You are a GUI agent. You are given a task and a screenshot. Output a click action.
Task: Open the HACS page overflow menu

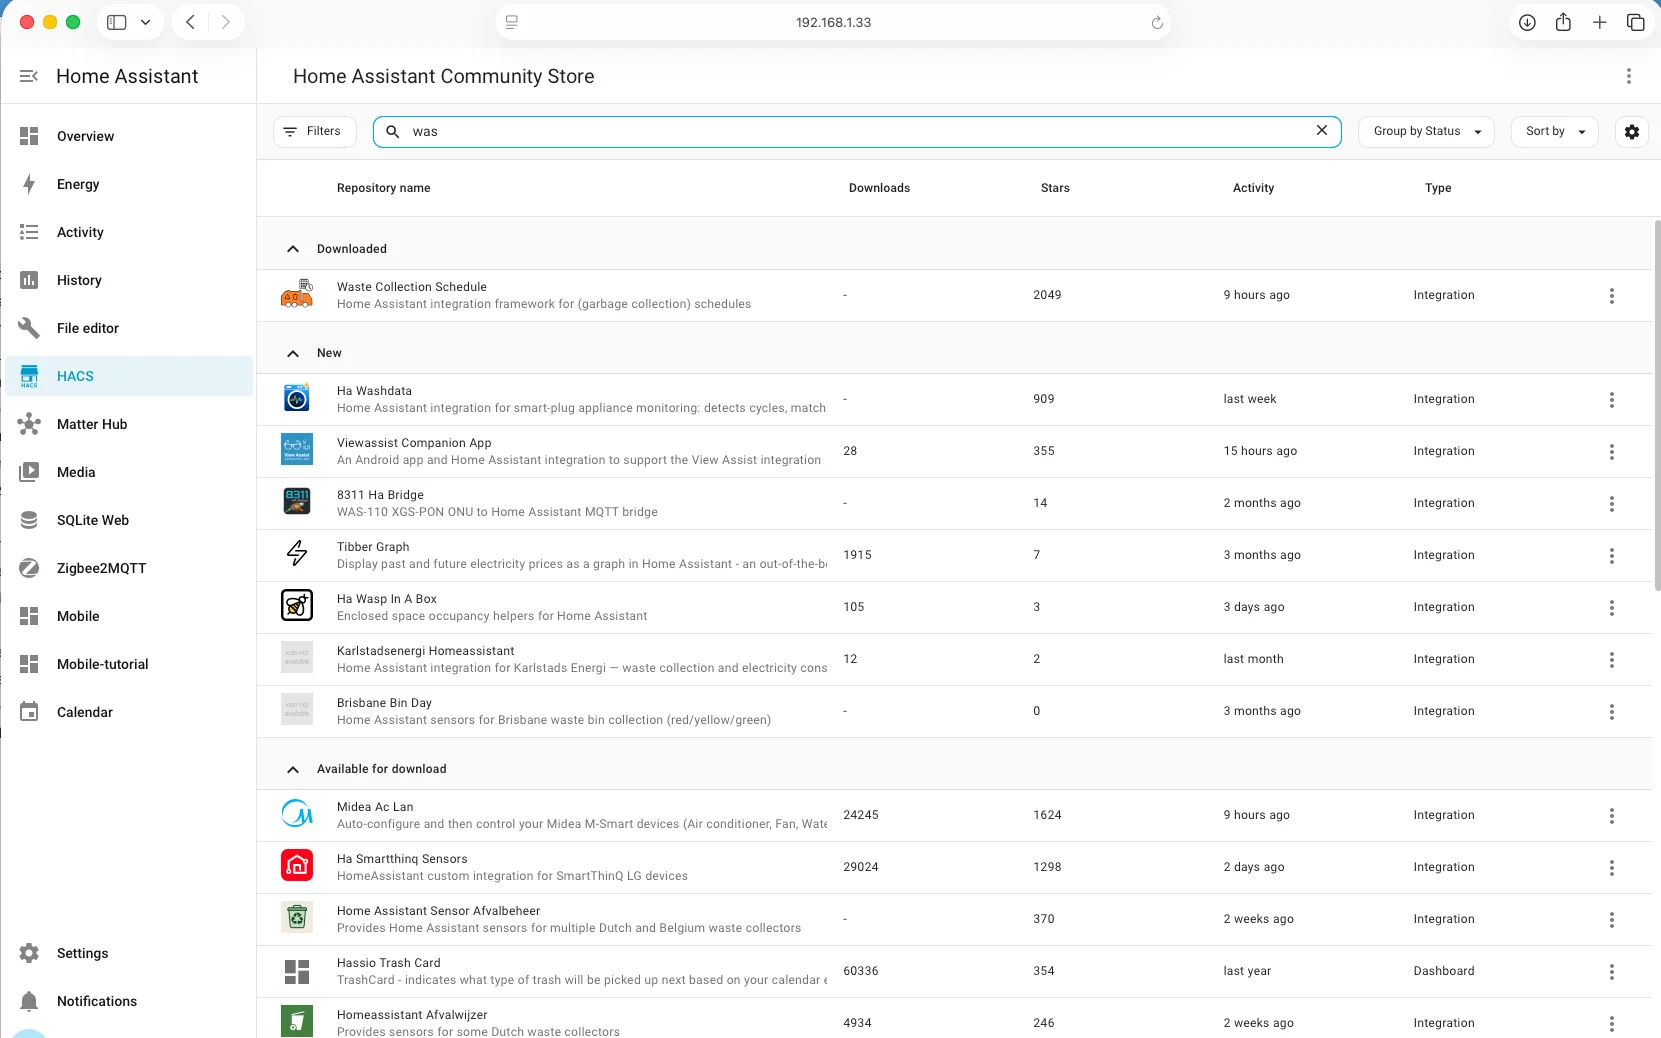1629,76
